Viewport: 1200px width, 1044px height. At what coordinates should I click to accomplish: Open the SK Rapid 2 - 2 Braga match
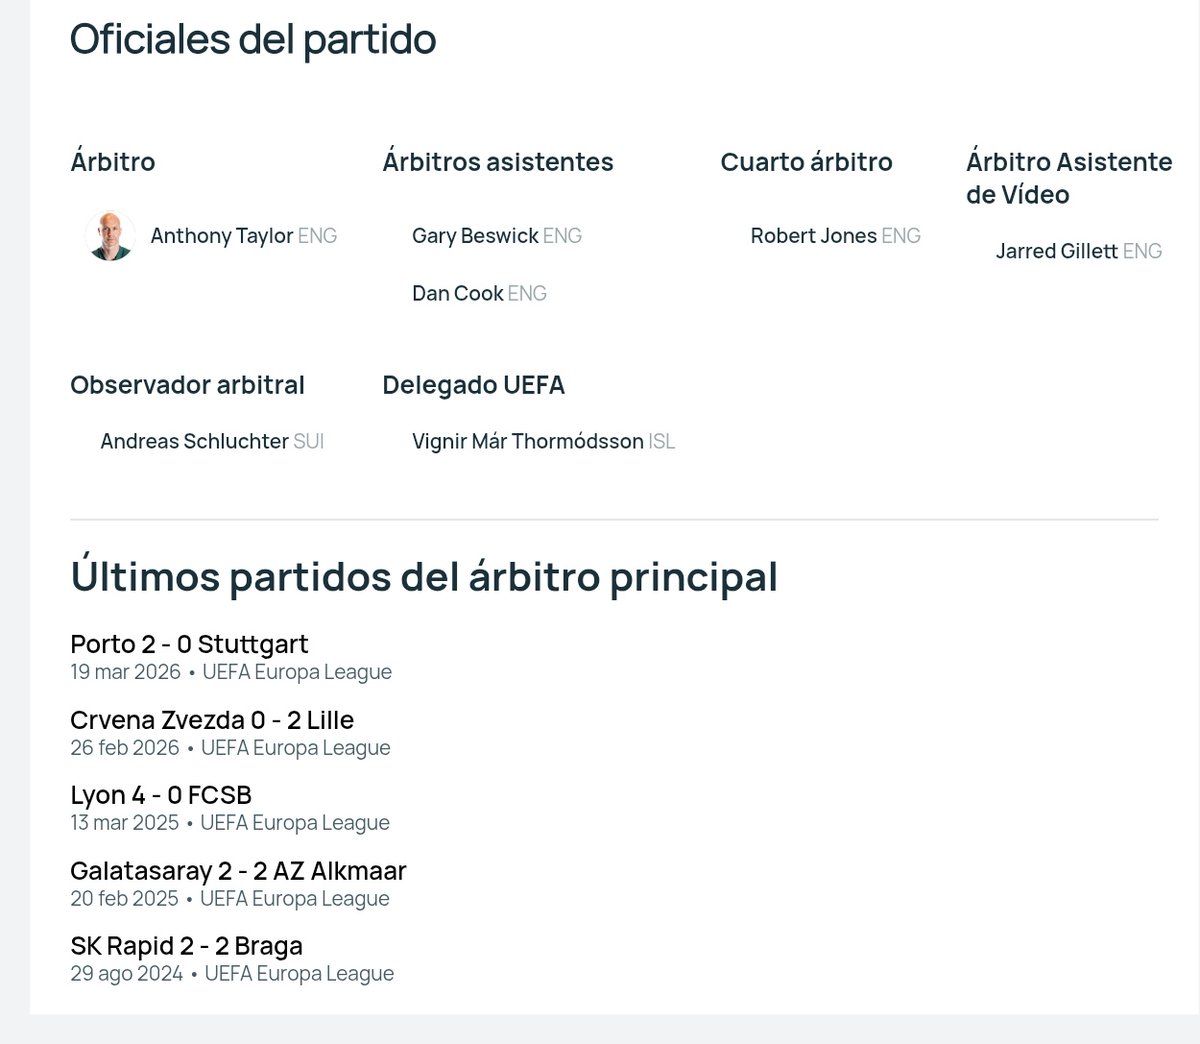[186, 946]
